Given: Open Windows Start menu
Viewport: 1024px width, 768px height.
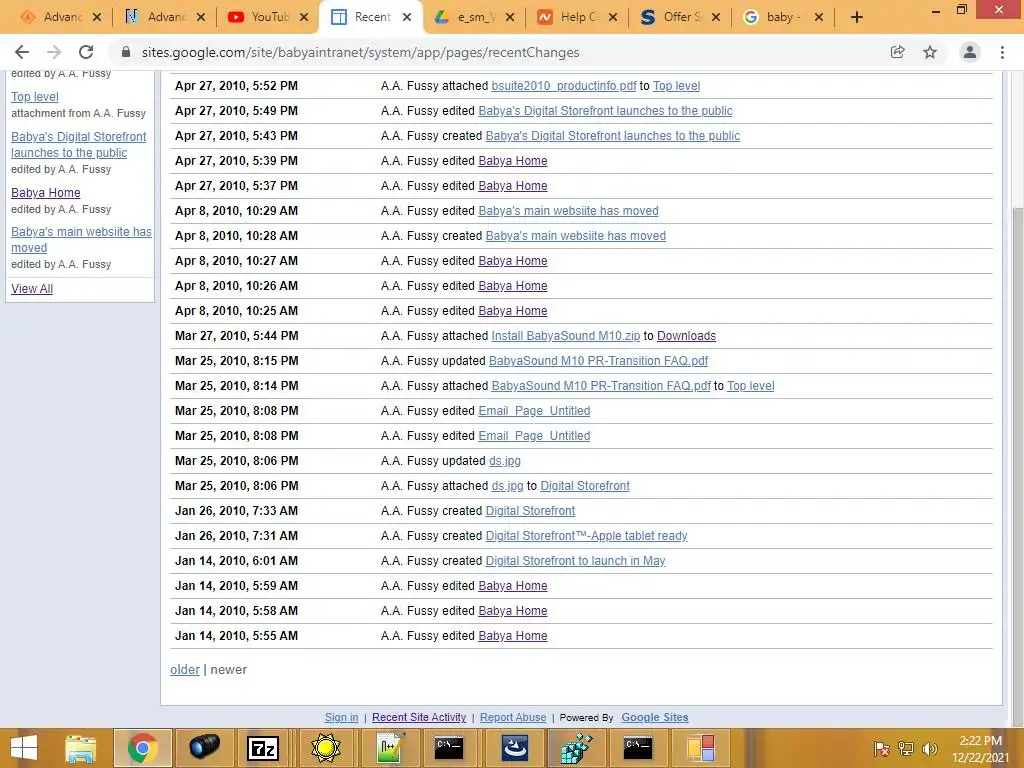Looking at the screenshot, I should [x=24, y=748].
